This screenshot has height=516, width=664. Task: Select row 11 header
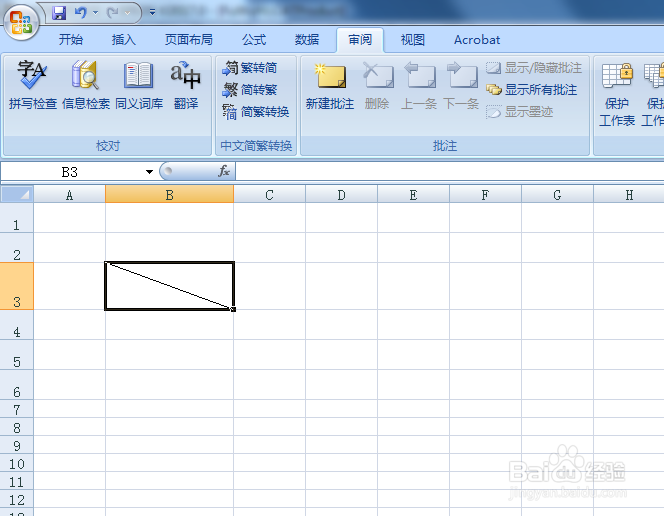(17, 481)
